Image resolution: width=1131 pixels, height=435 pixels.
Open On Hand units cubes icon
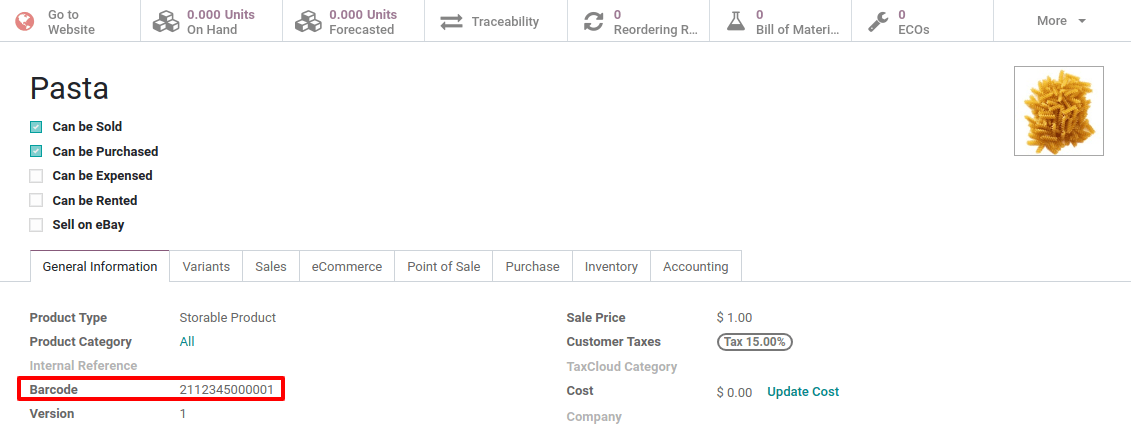click(166, 22)
